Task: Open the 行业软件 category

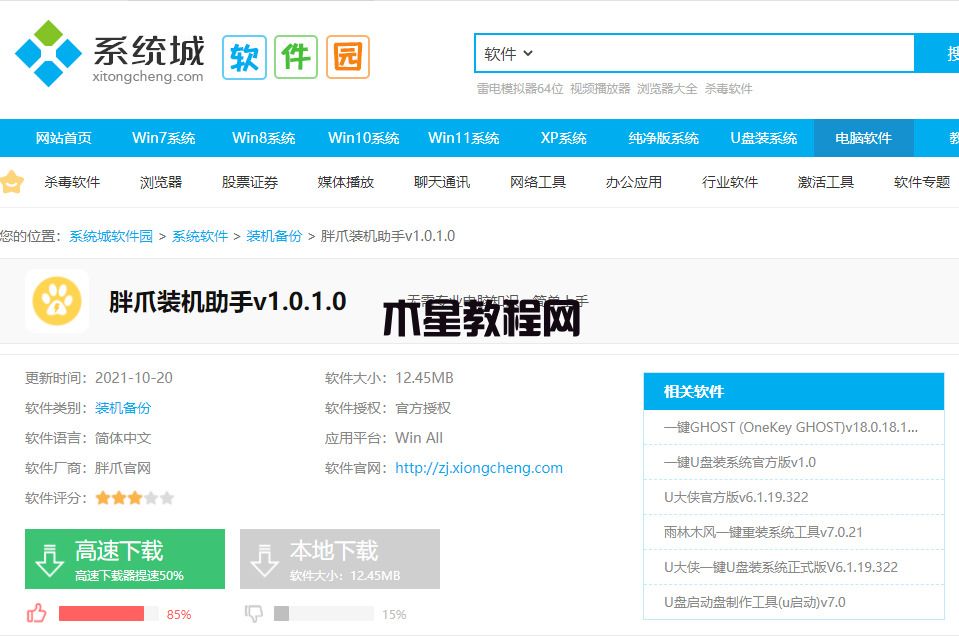Action: pos(730,182)
